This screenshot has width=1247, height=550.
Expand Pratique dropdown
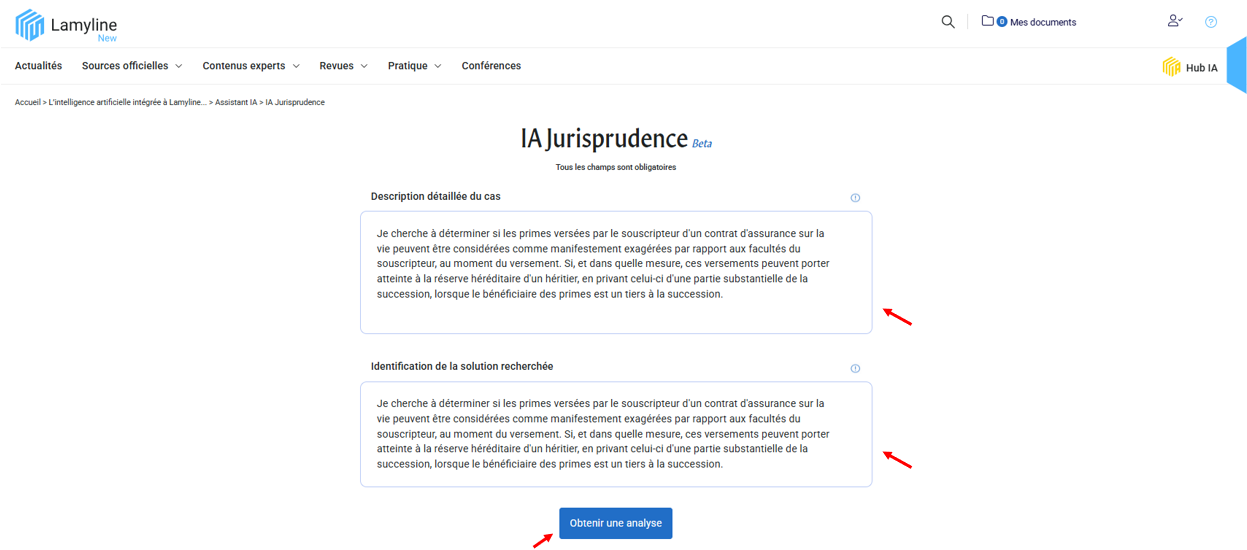pyautogui.click(x=414, y=66)
